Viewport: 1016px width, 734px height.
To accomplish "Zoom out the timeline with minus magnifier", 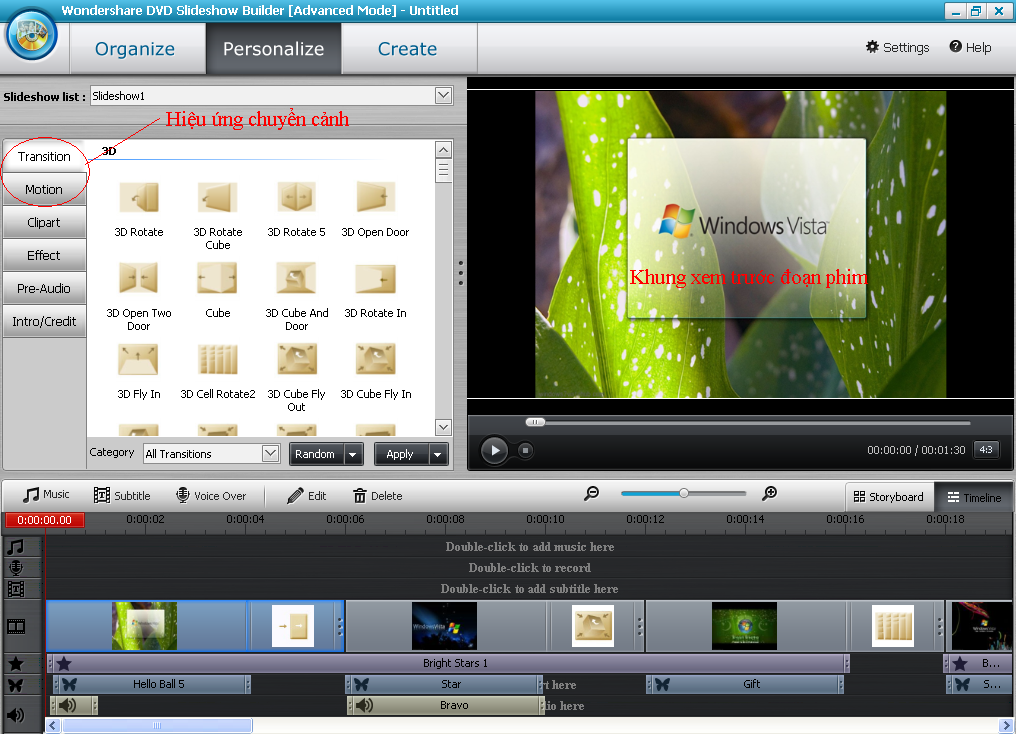I will point(591,494).
